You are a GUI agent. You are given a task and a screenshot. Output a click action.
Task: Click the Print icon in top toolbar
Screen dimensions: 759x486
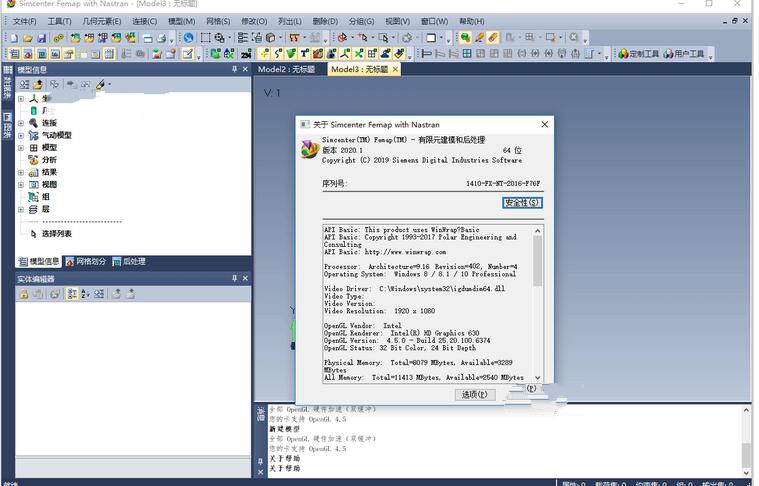pyautogui.click(x=161, y=38)
